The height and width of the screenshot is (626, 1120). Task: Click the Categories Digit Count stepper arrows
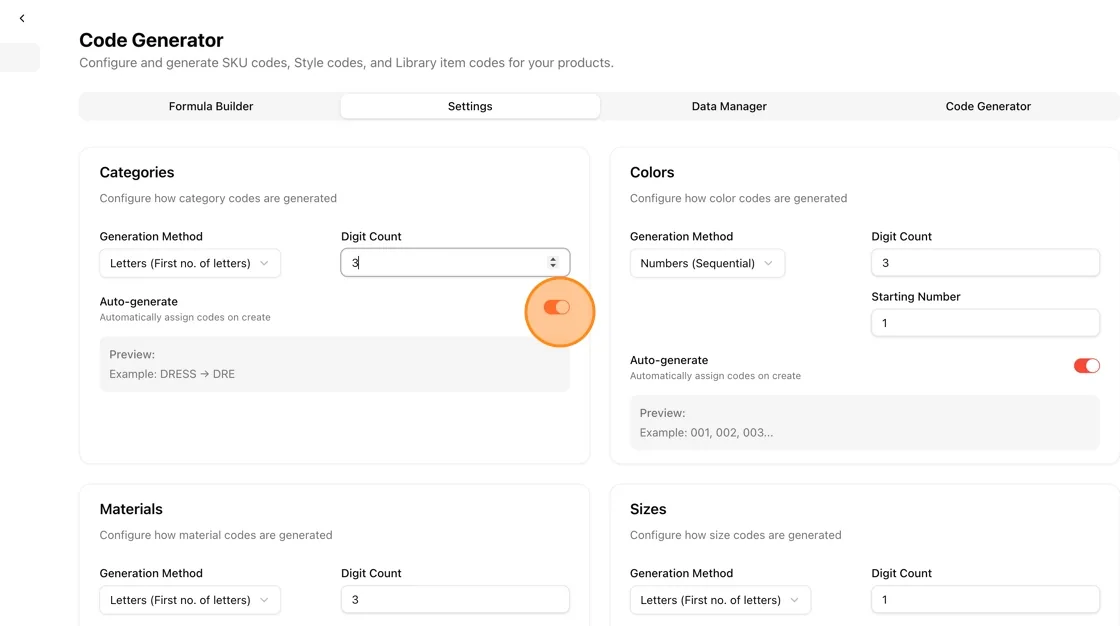553,263
